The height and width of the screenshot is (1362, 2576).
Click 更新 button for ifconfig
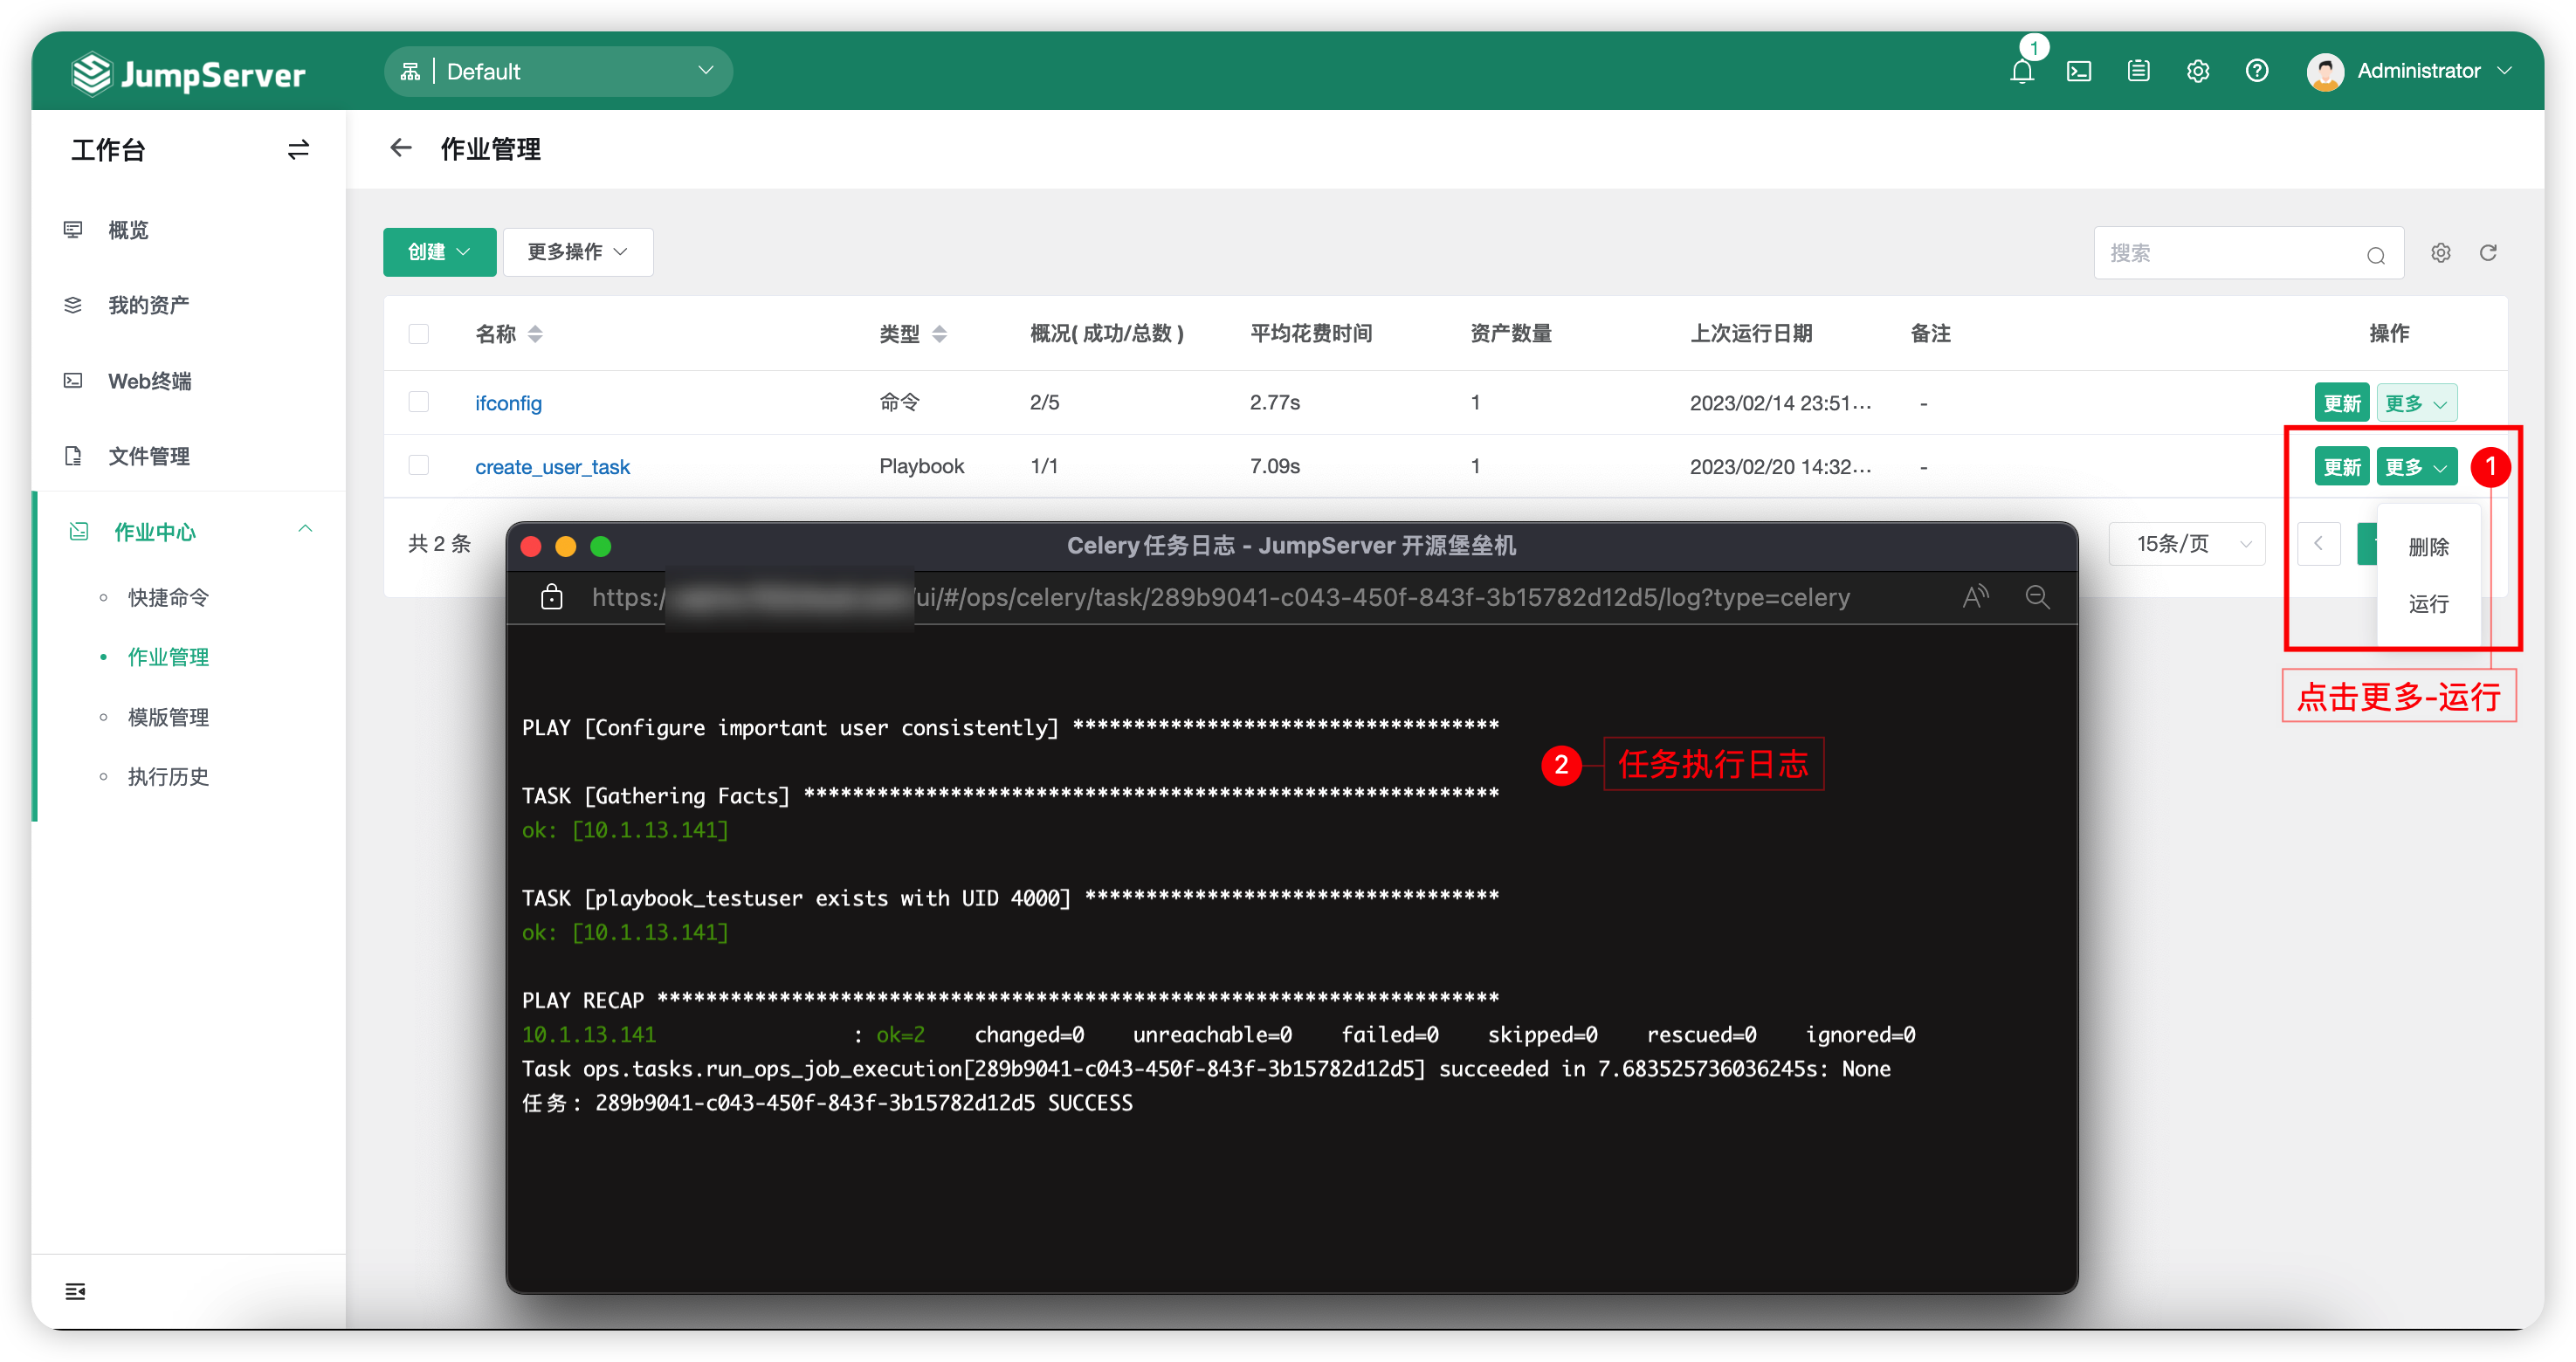tap(2341, 403)
